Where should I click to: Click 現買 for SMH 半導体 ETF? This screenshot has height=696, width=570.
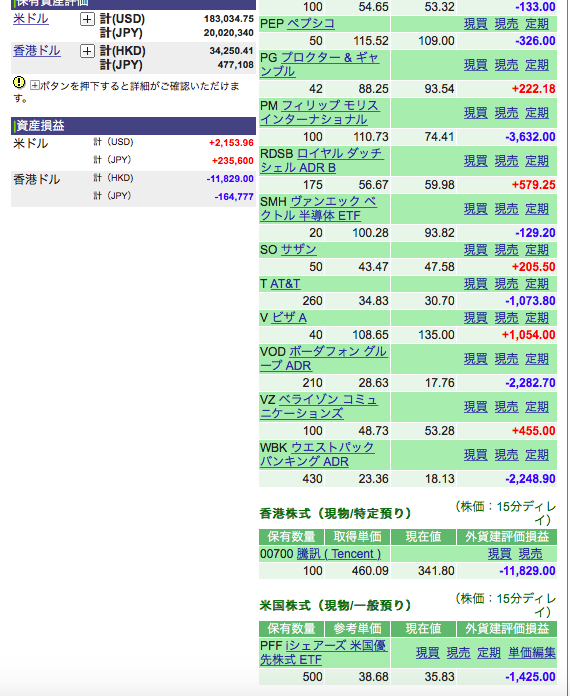tap(476, 209)
